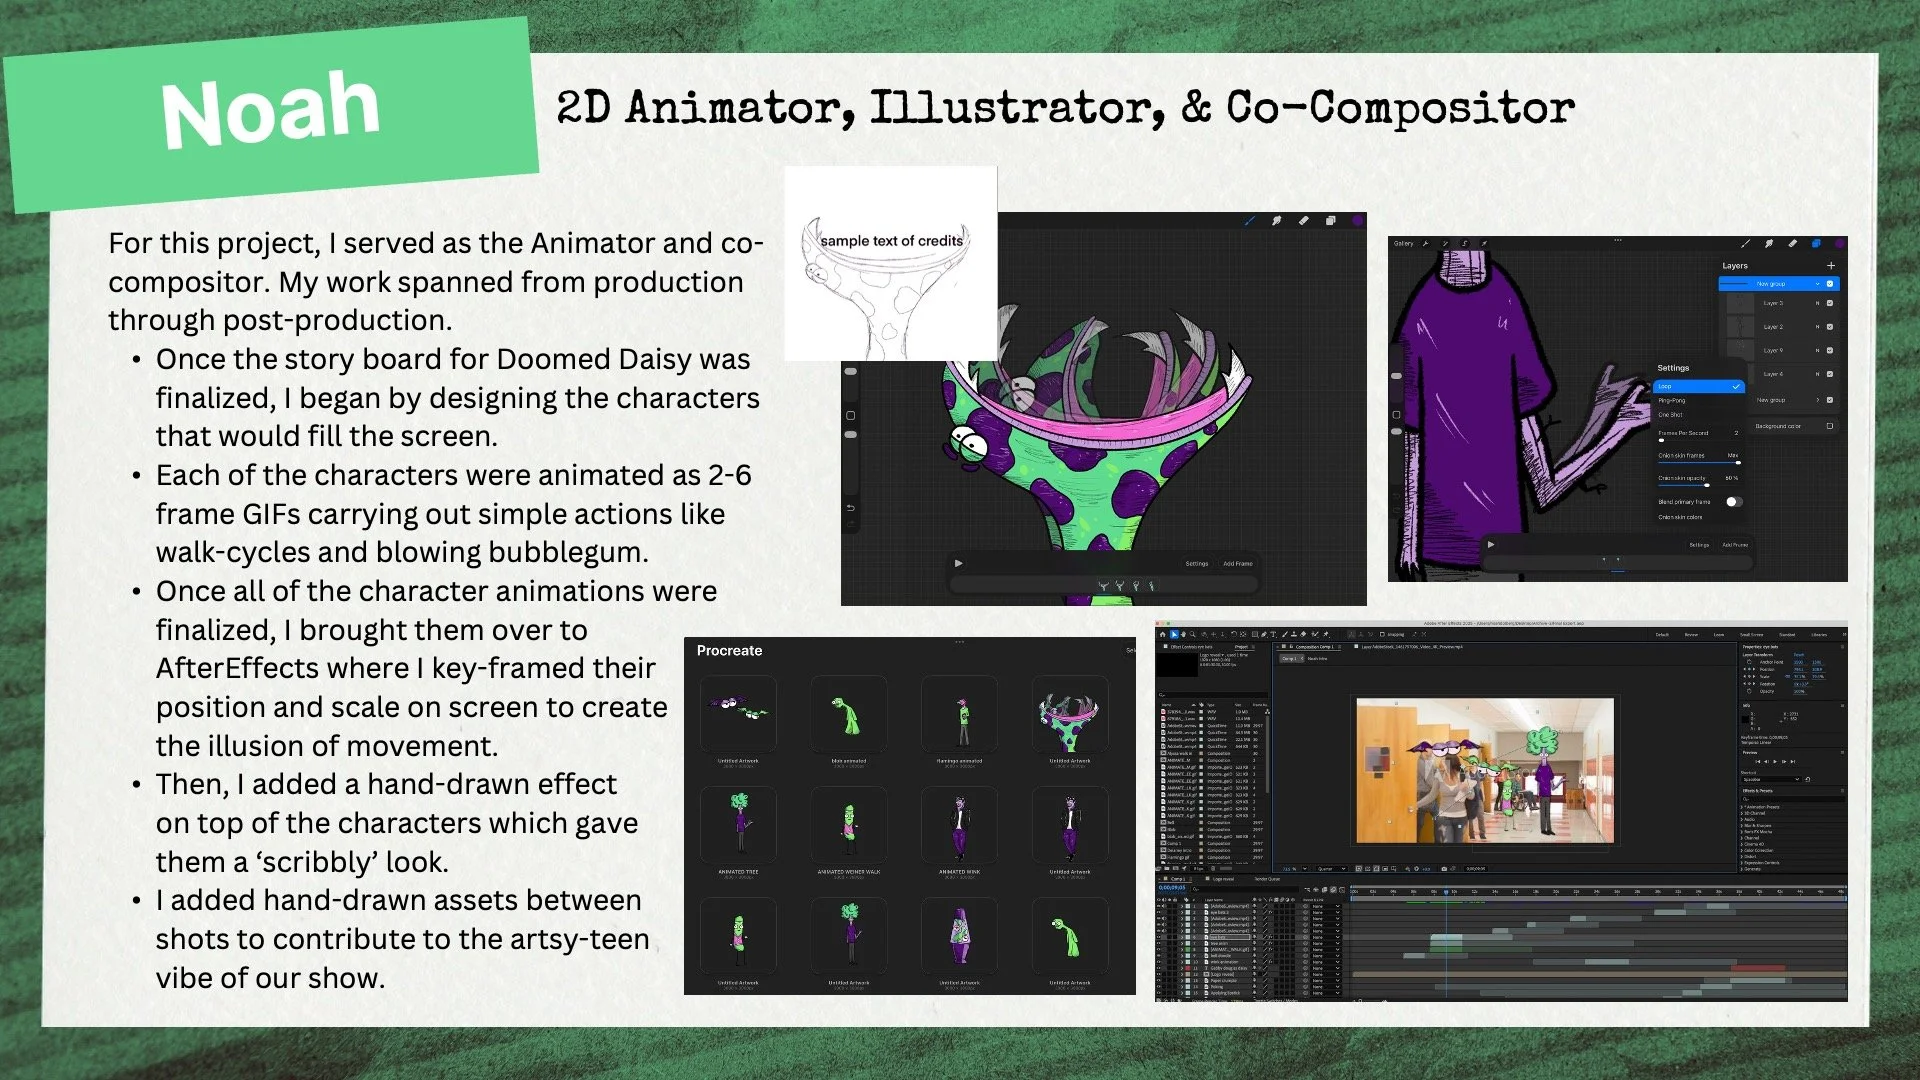
Task: Expand the Color Correction effects category
Action: tap(1743, 850)
